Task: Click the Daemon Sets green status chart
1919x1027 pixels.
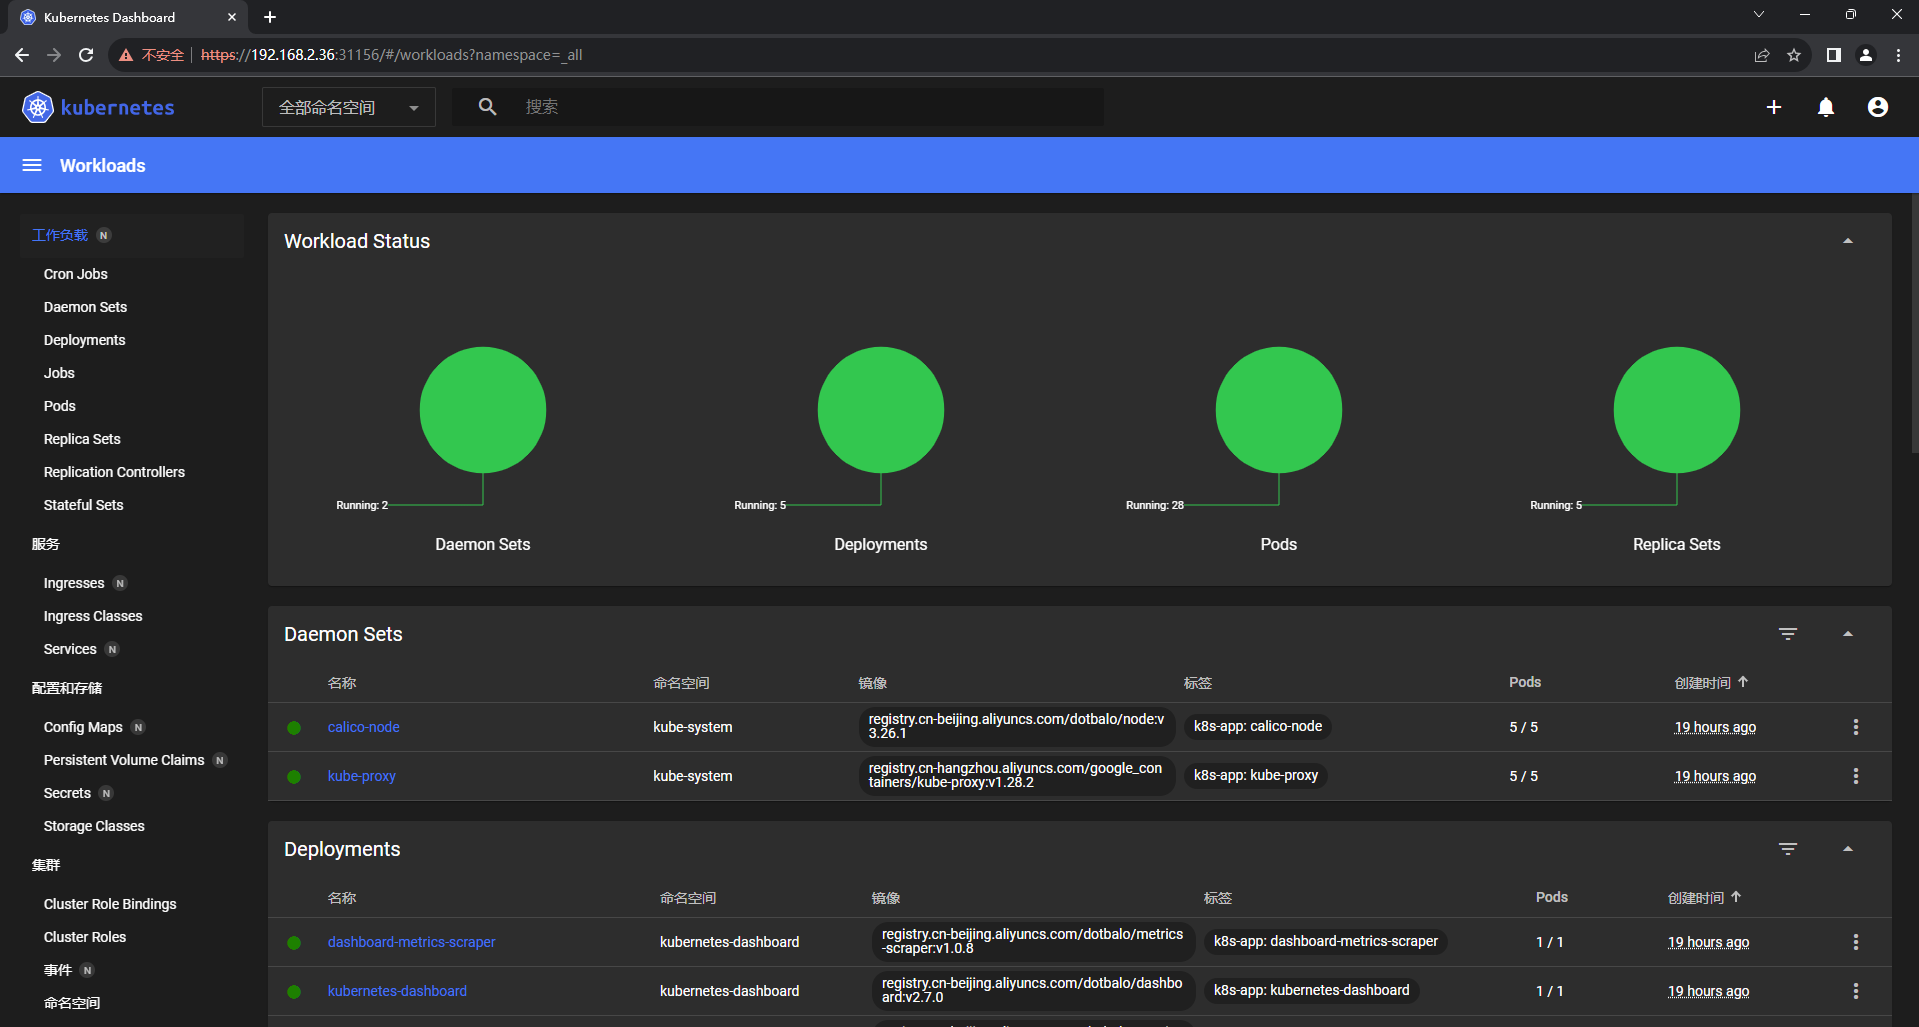Action: tap(483, 410)
